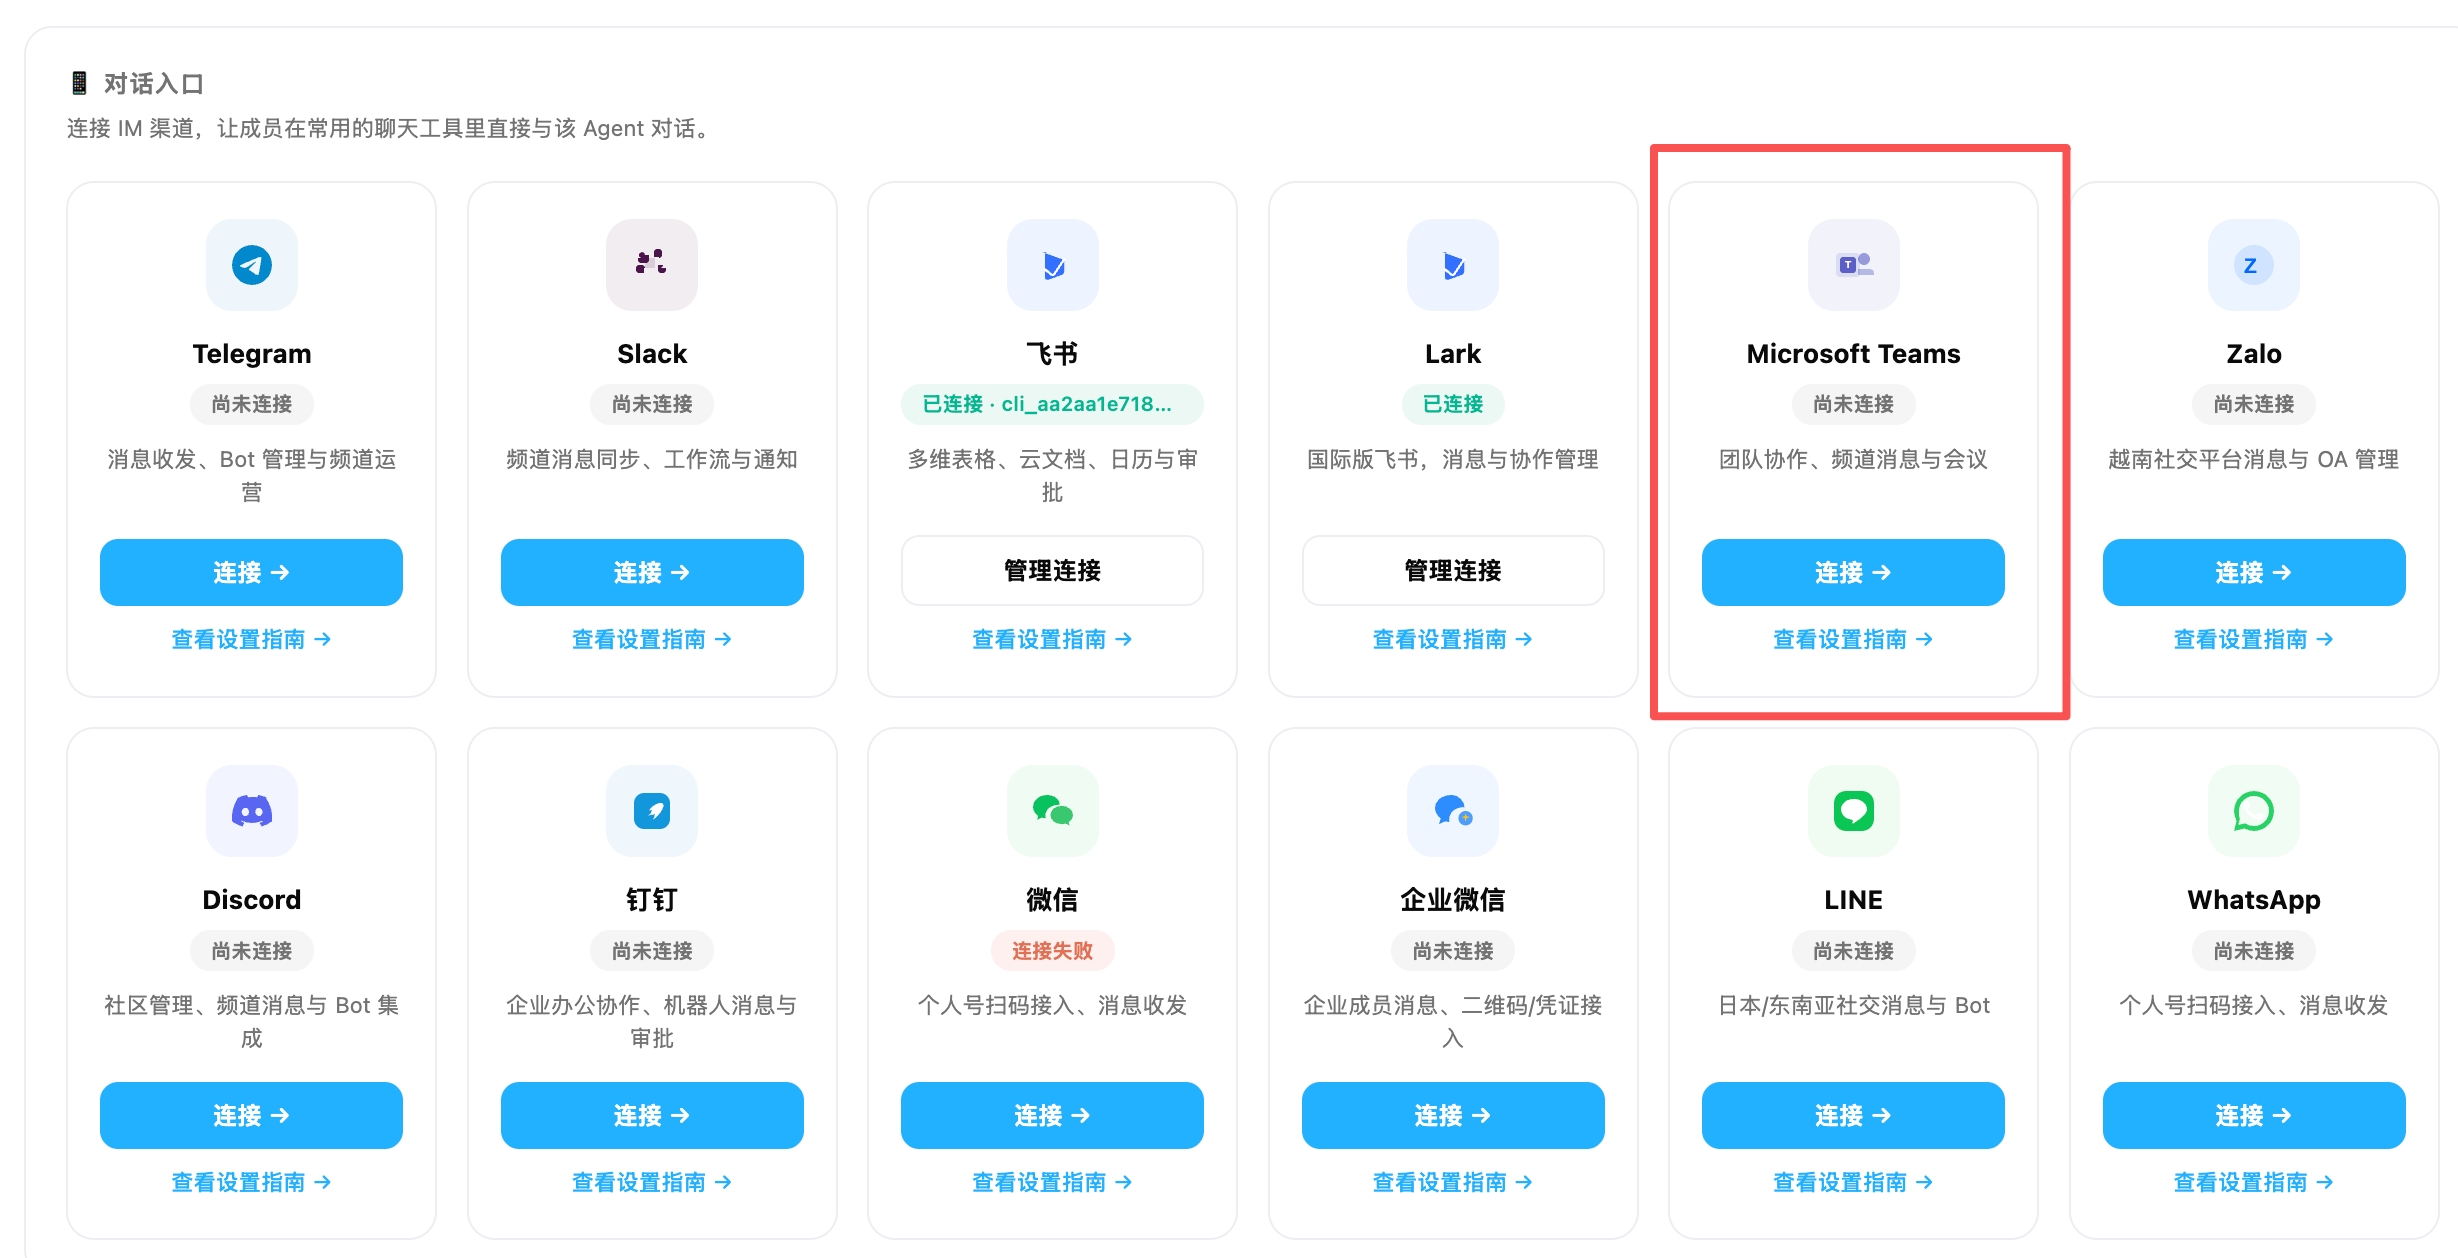Click the LINE app icon

pyautogui.click(x=1854, y=811)
